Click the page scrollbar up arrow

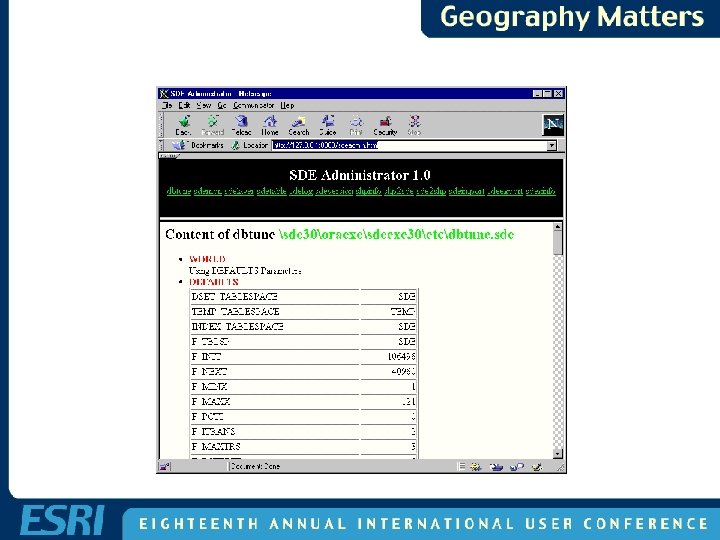(x=557, y=227)
